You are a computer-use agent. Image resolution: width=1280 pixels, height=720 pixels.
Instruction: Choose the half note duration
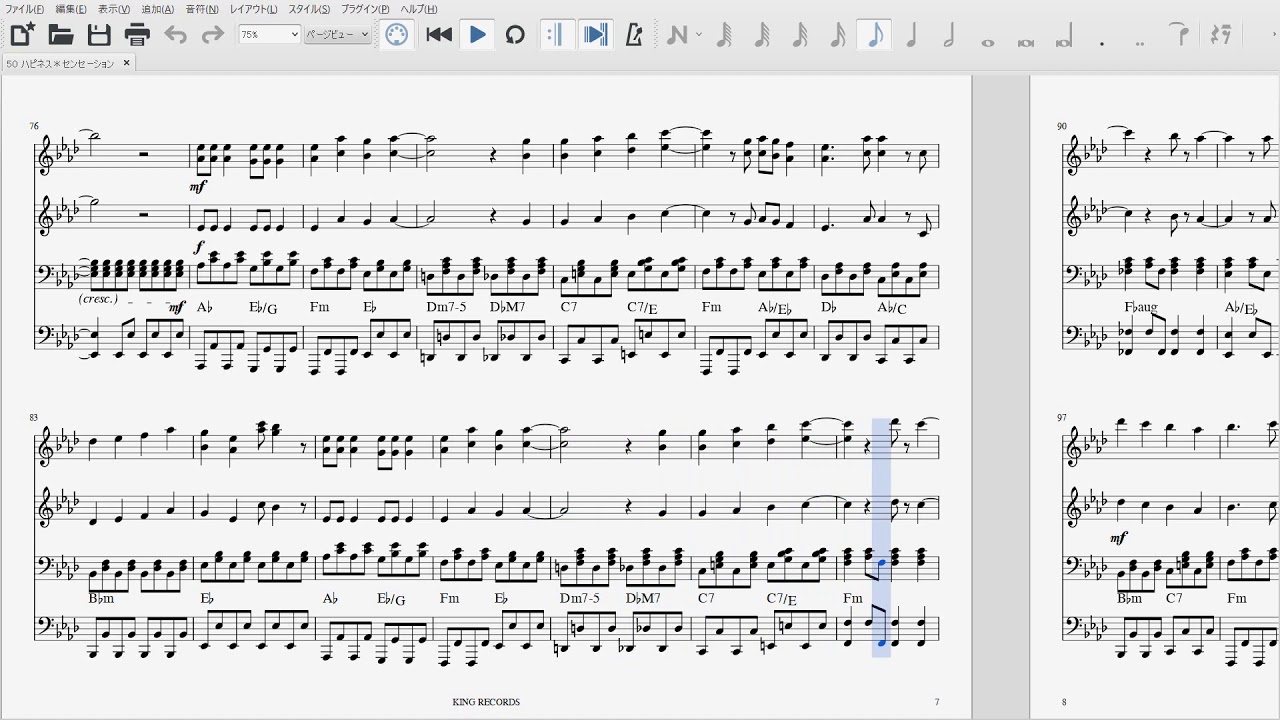tap(949, 35)
